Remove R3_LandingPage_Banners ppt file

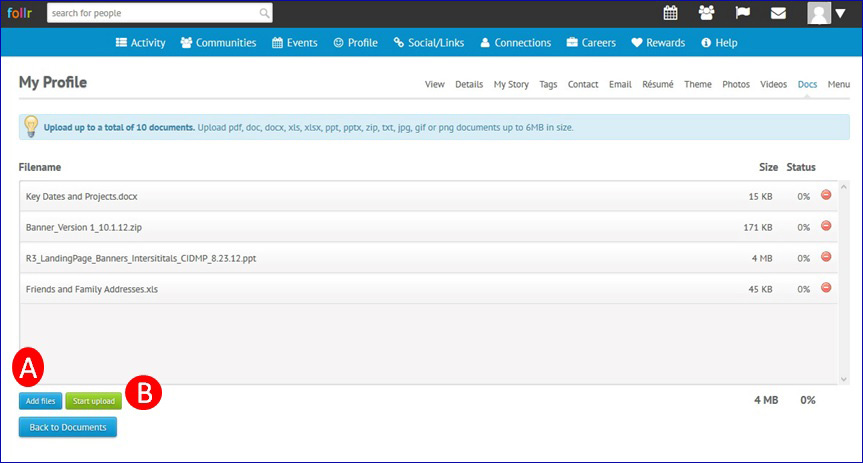tap(826, 257)
